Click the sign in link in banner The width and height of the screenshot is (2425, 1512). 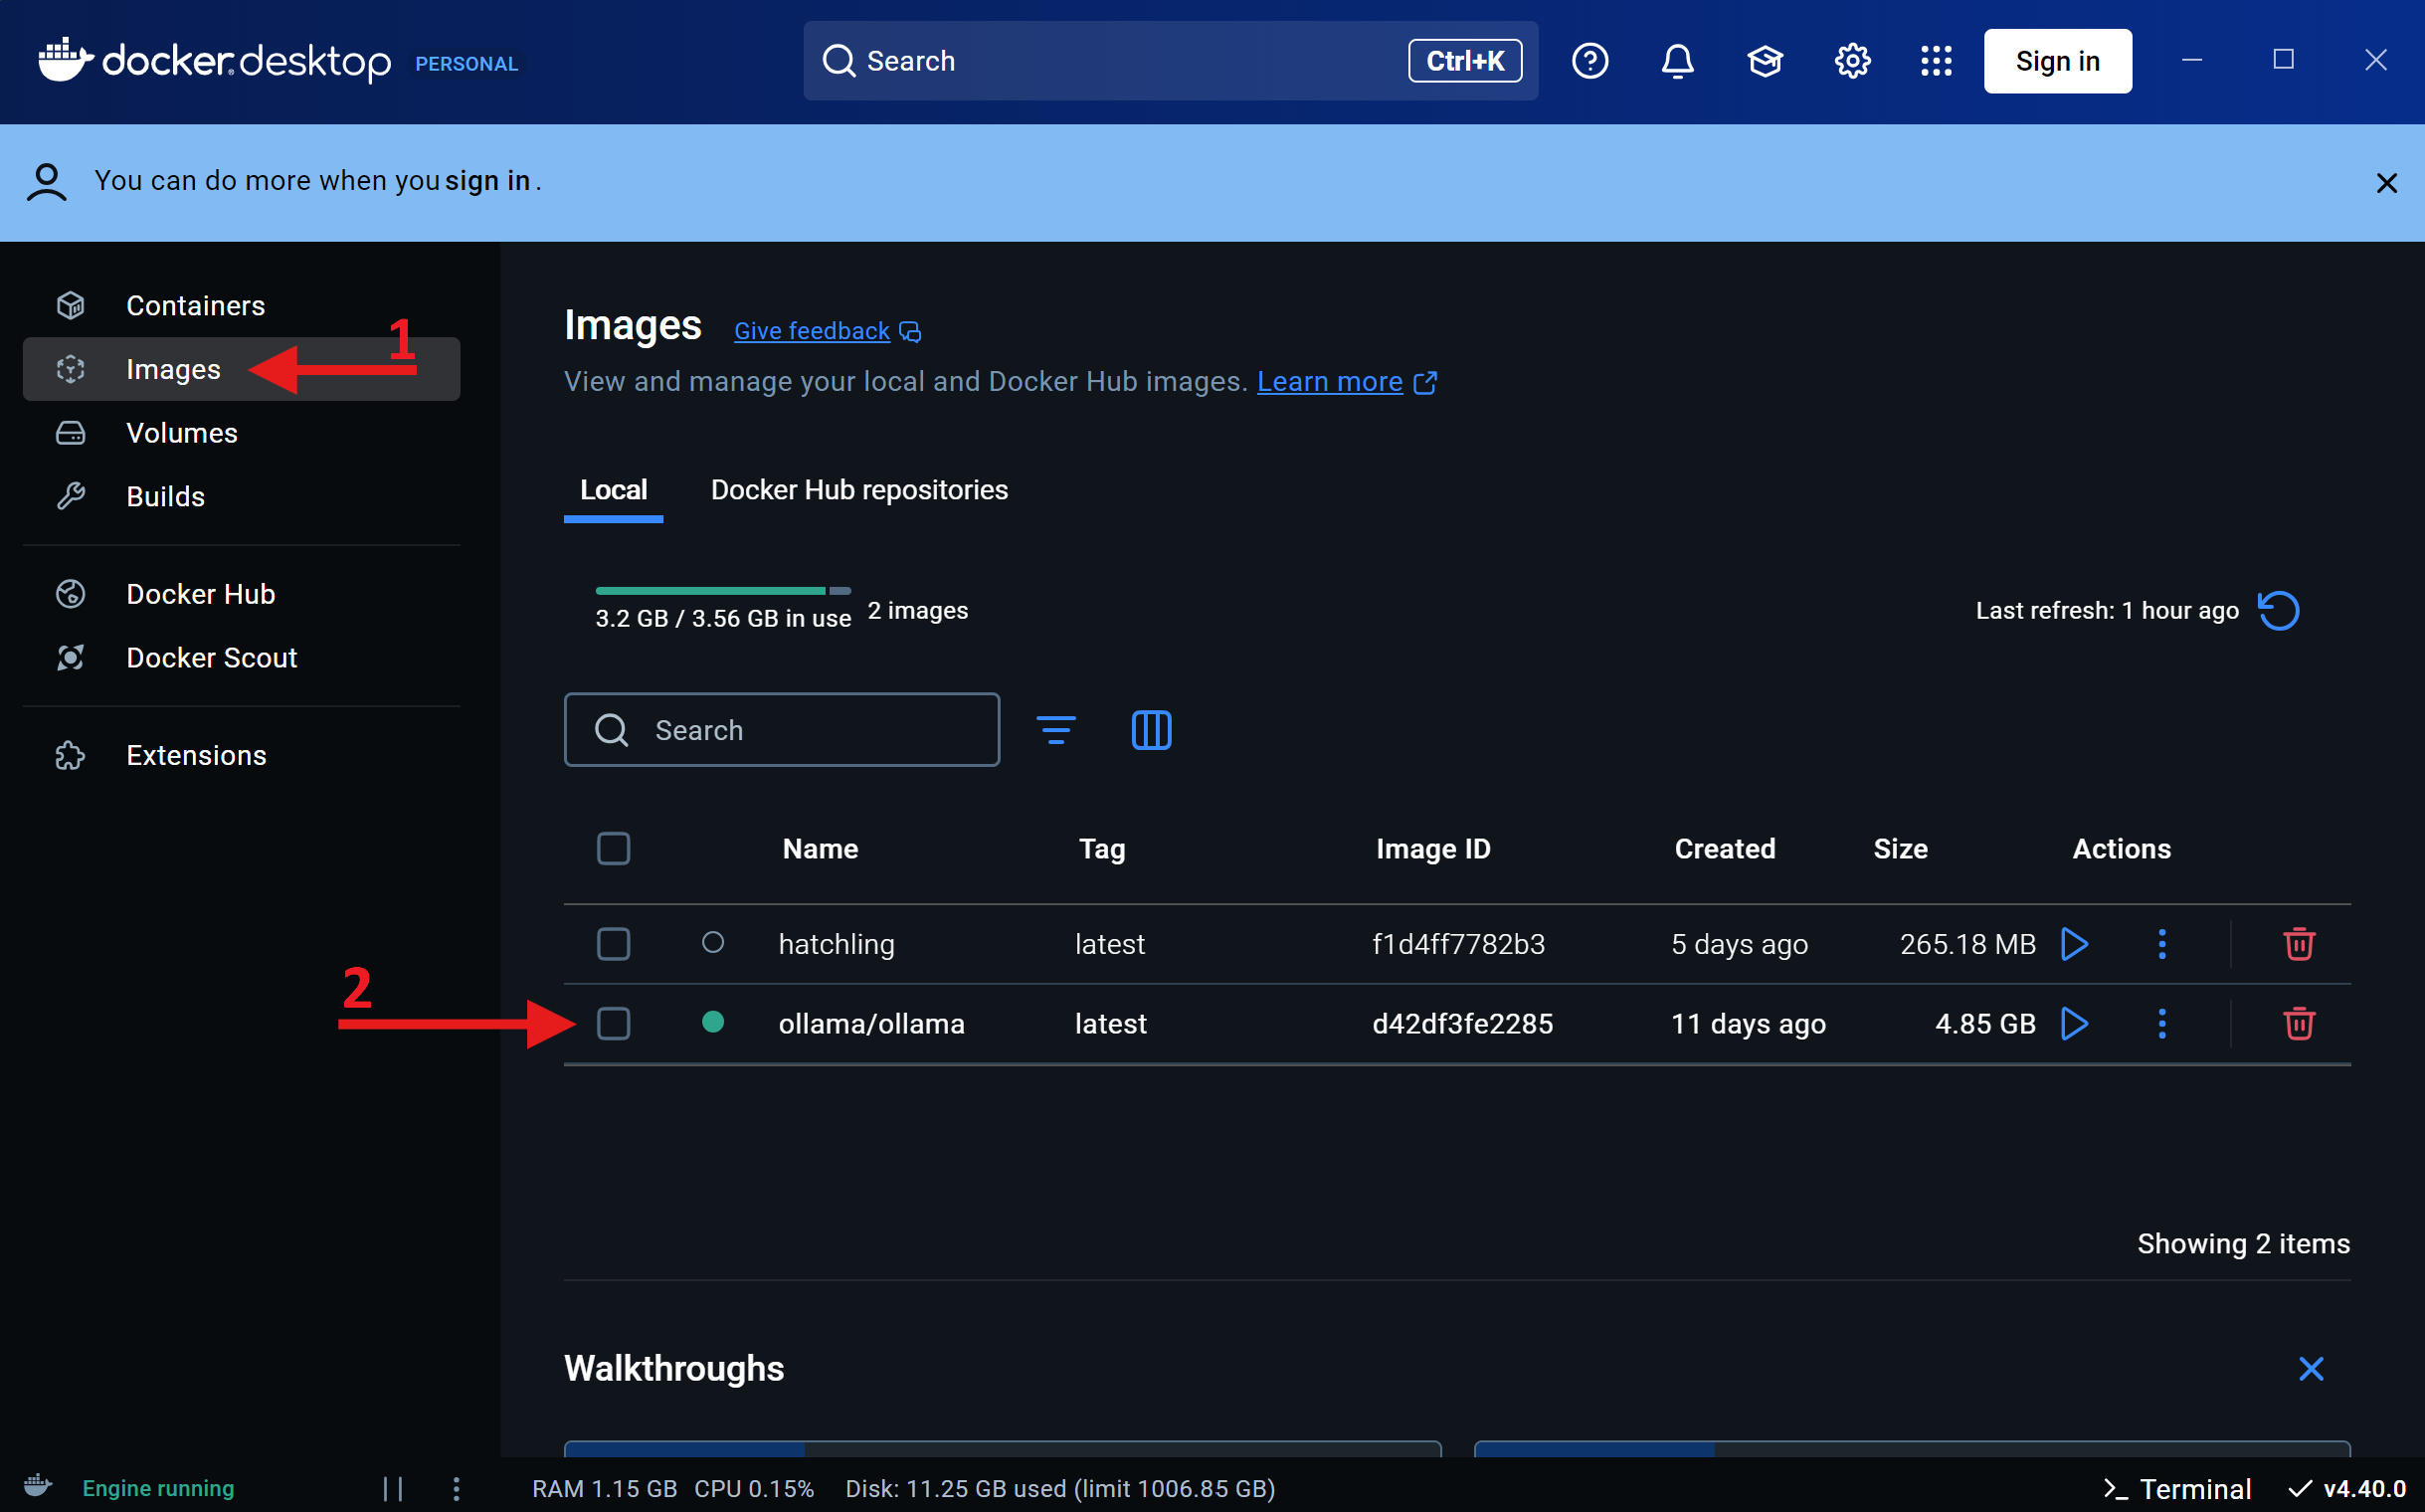click(488, 181)
